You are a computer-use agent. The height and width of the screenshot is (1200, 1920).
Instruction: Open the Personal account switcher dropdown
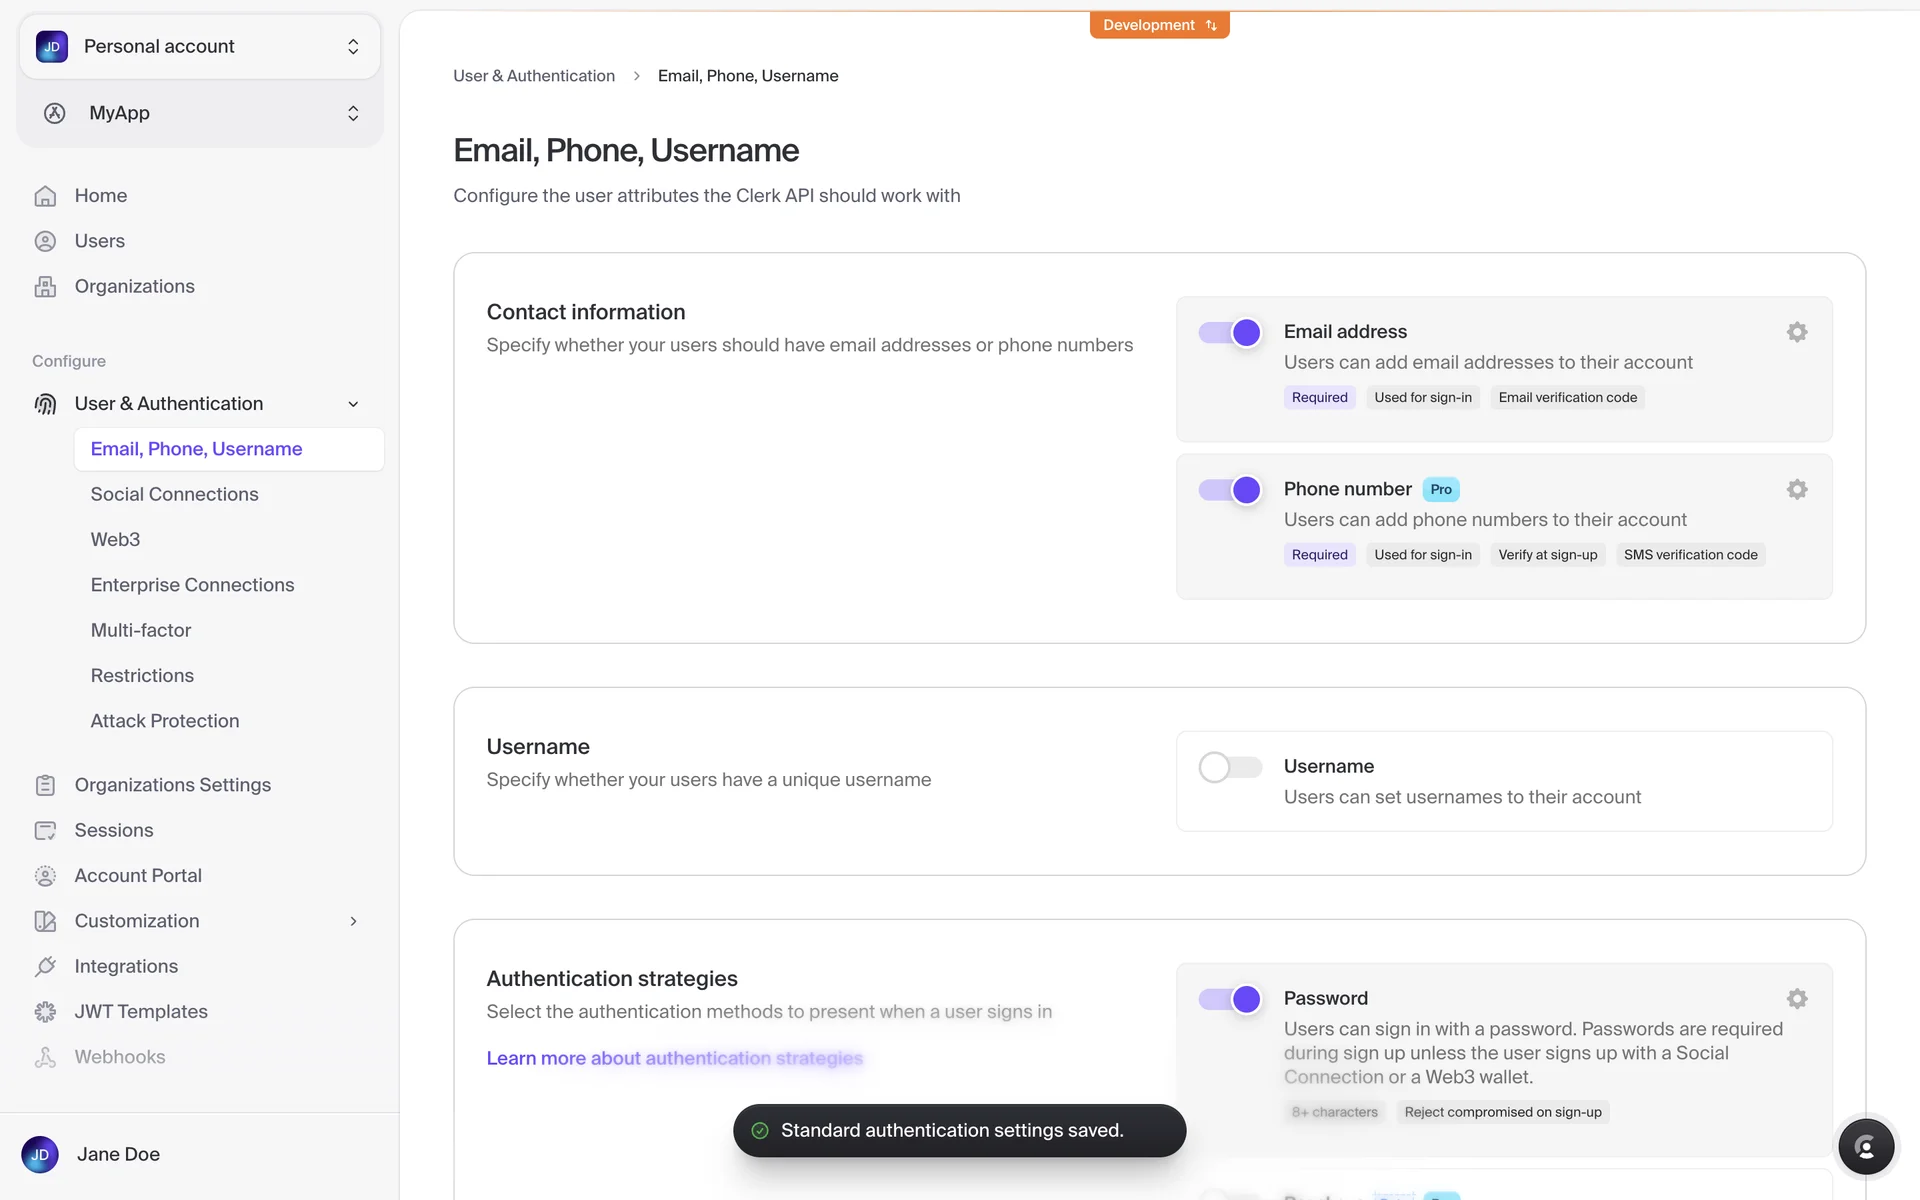pos(200,47)
